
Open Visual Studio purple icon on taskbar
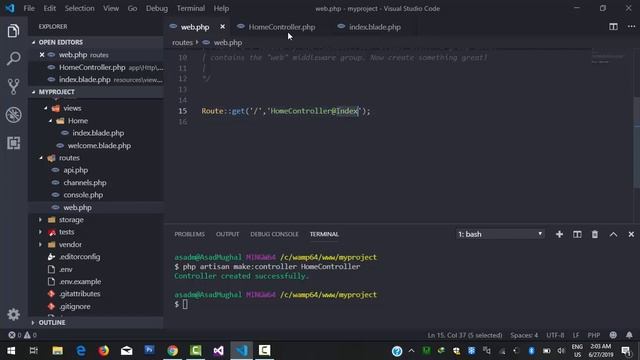tap(218, 351)
